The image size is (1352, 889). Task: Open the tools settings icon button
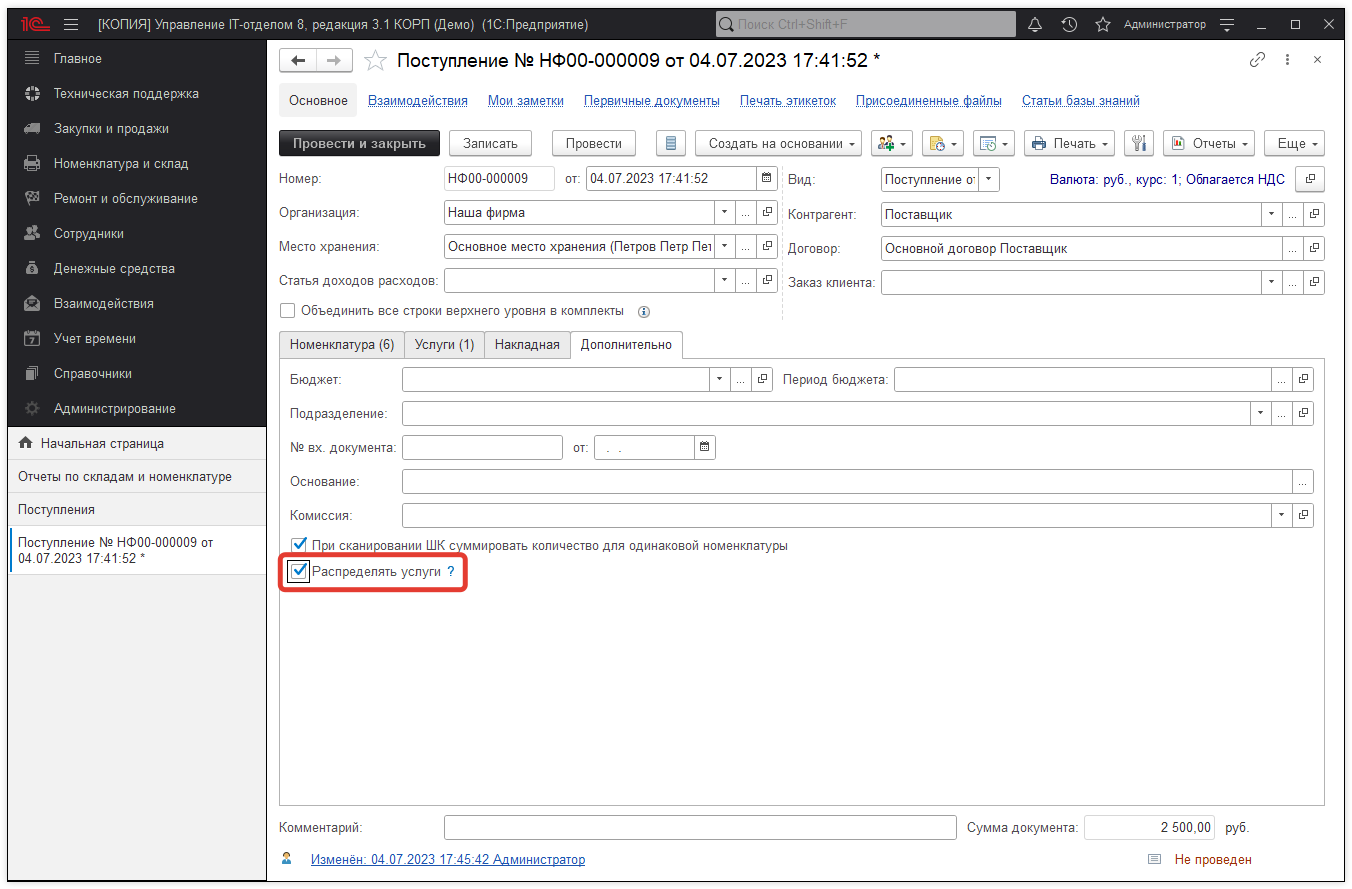(1138, 143)
